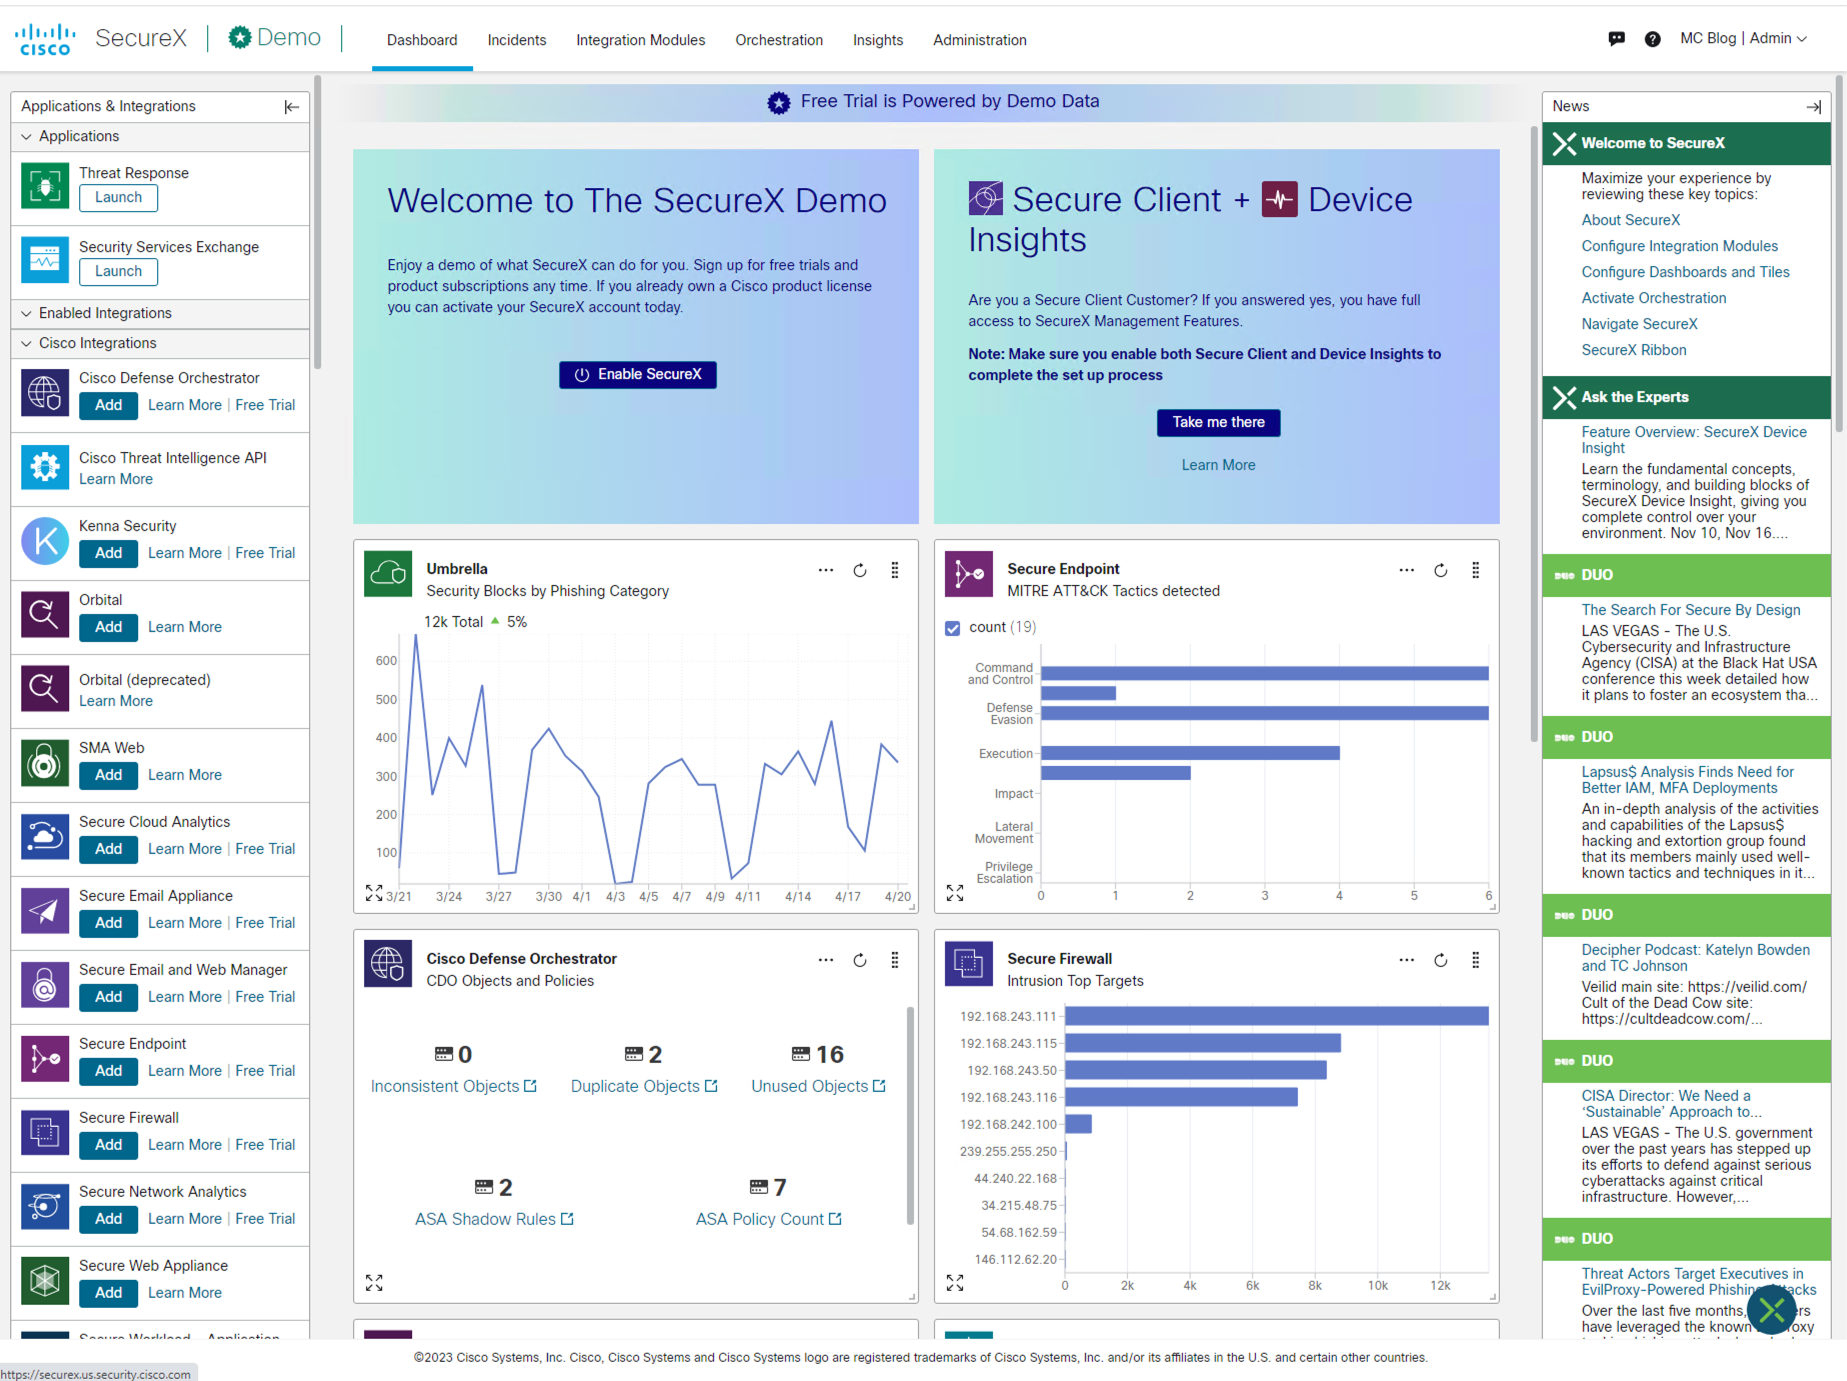The width and height of the screenshot is (1847, 1381).
Task: Switch to the Incidents tab
Action: [517, 40]
